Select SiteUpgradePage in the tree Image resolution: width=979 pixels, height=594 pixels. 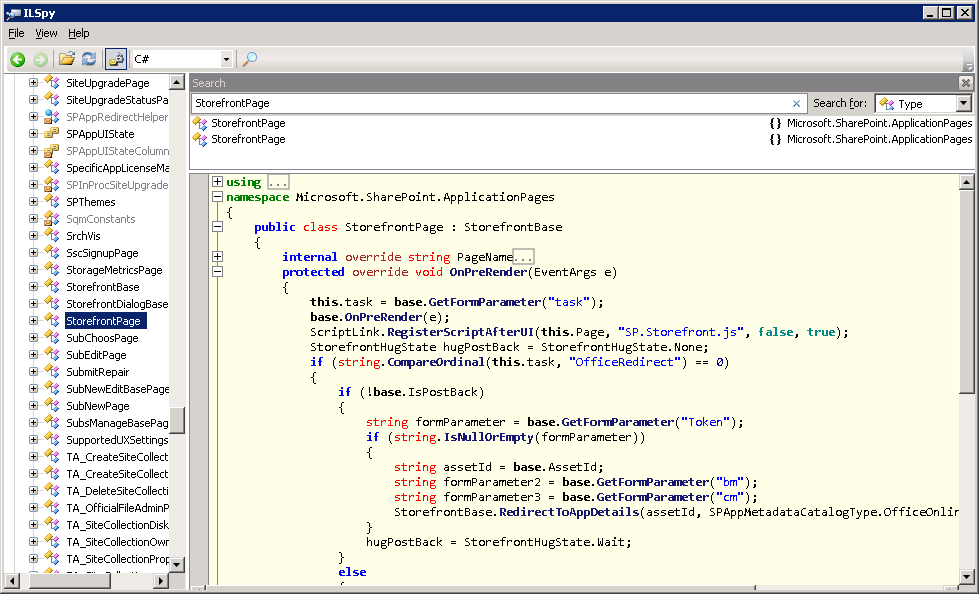coord(107,83)
